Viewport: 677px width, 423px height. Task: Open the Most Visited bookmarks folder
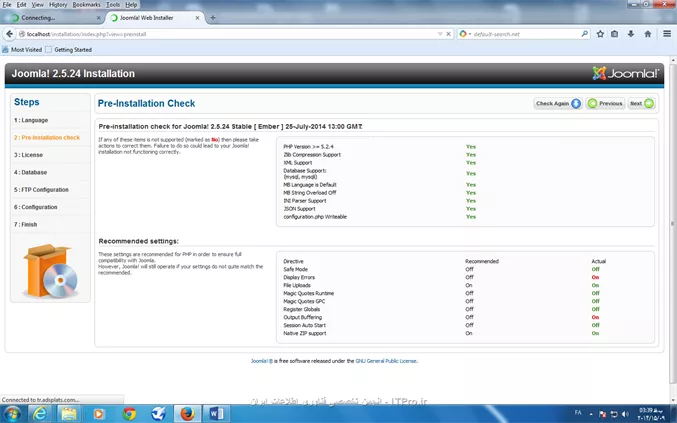click(x=22, y=50)
